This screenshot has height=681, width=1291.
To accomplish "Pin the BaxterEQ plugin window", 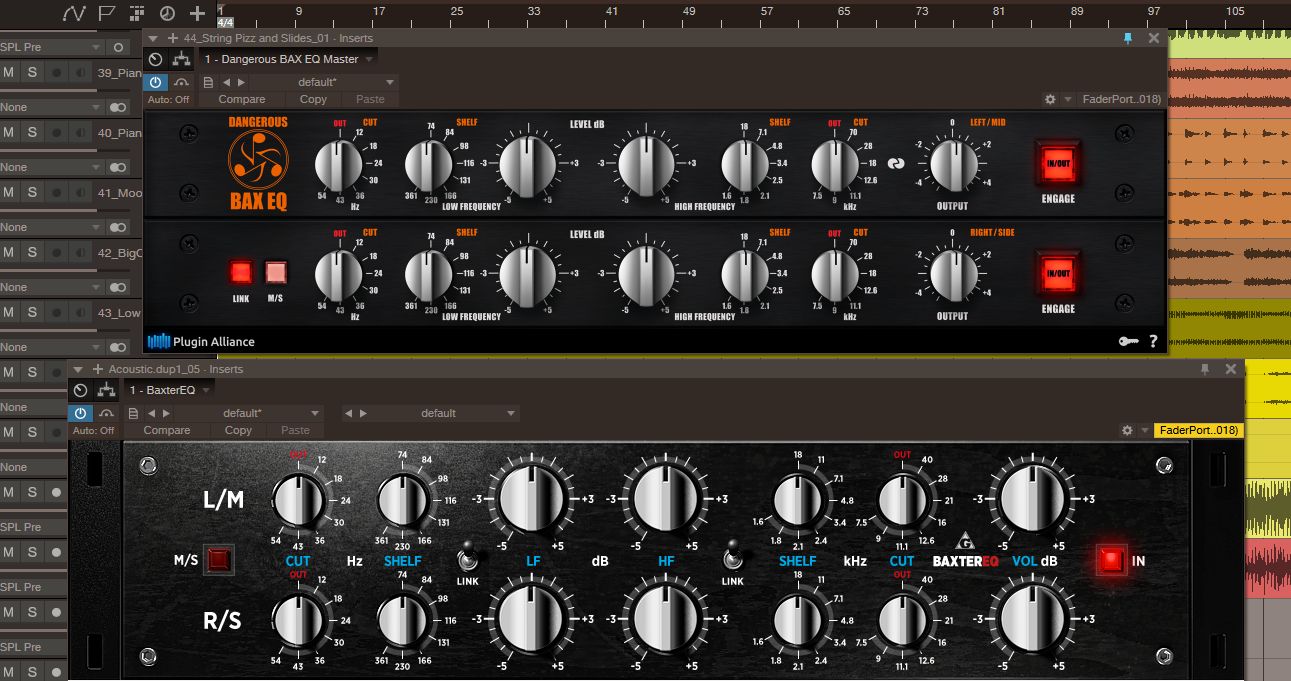I will 1205,369.
